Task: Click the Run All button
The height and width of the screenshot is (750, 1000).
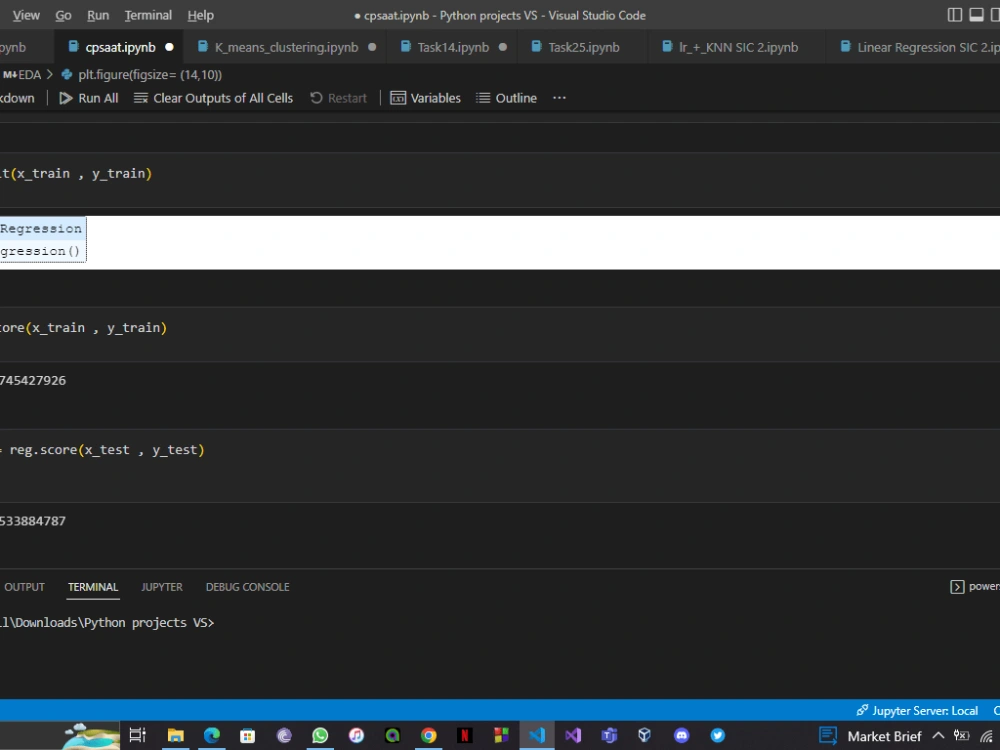Action: point(89,98)
